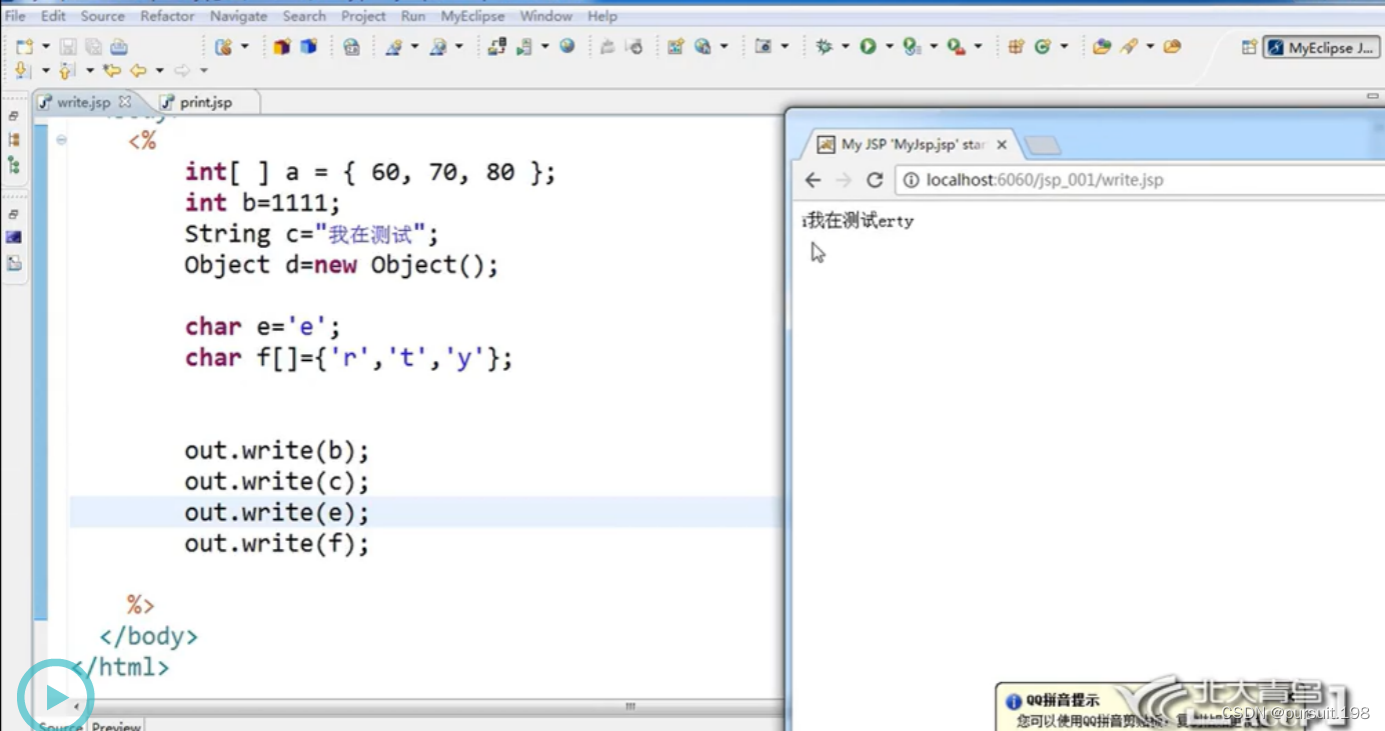Expand the New toolbar button dropdown arrow

44,46
